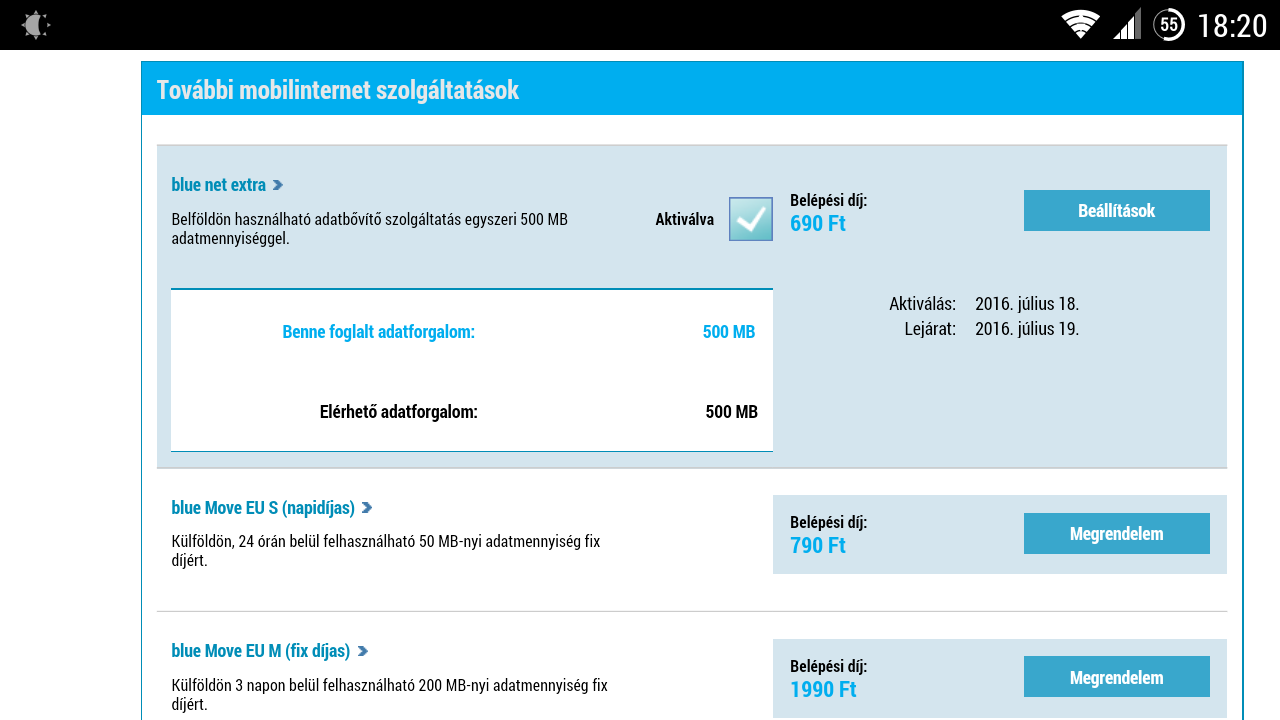
Task: Open blue Move EU M (fix díjas) link
Action: [x=260, y=651]
